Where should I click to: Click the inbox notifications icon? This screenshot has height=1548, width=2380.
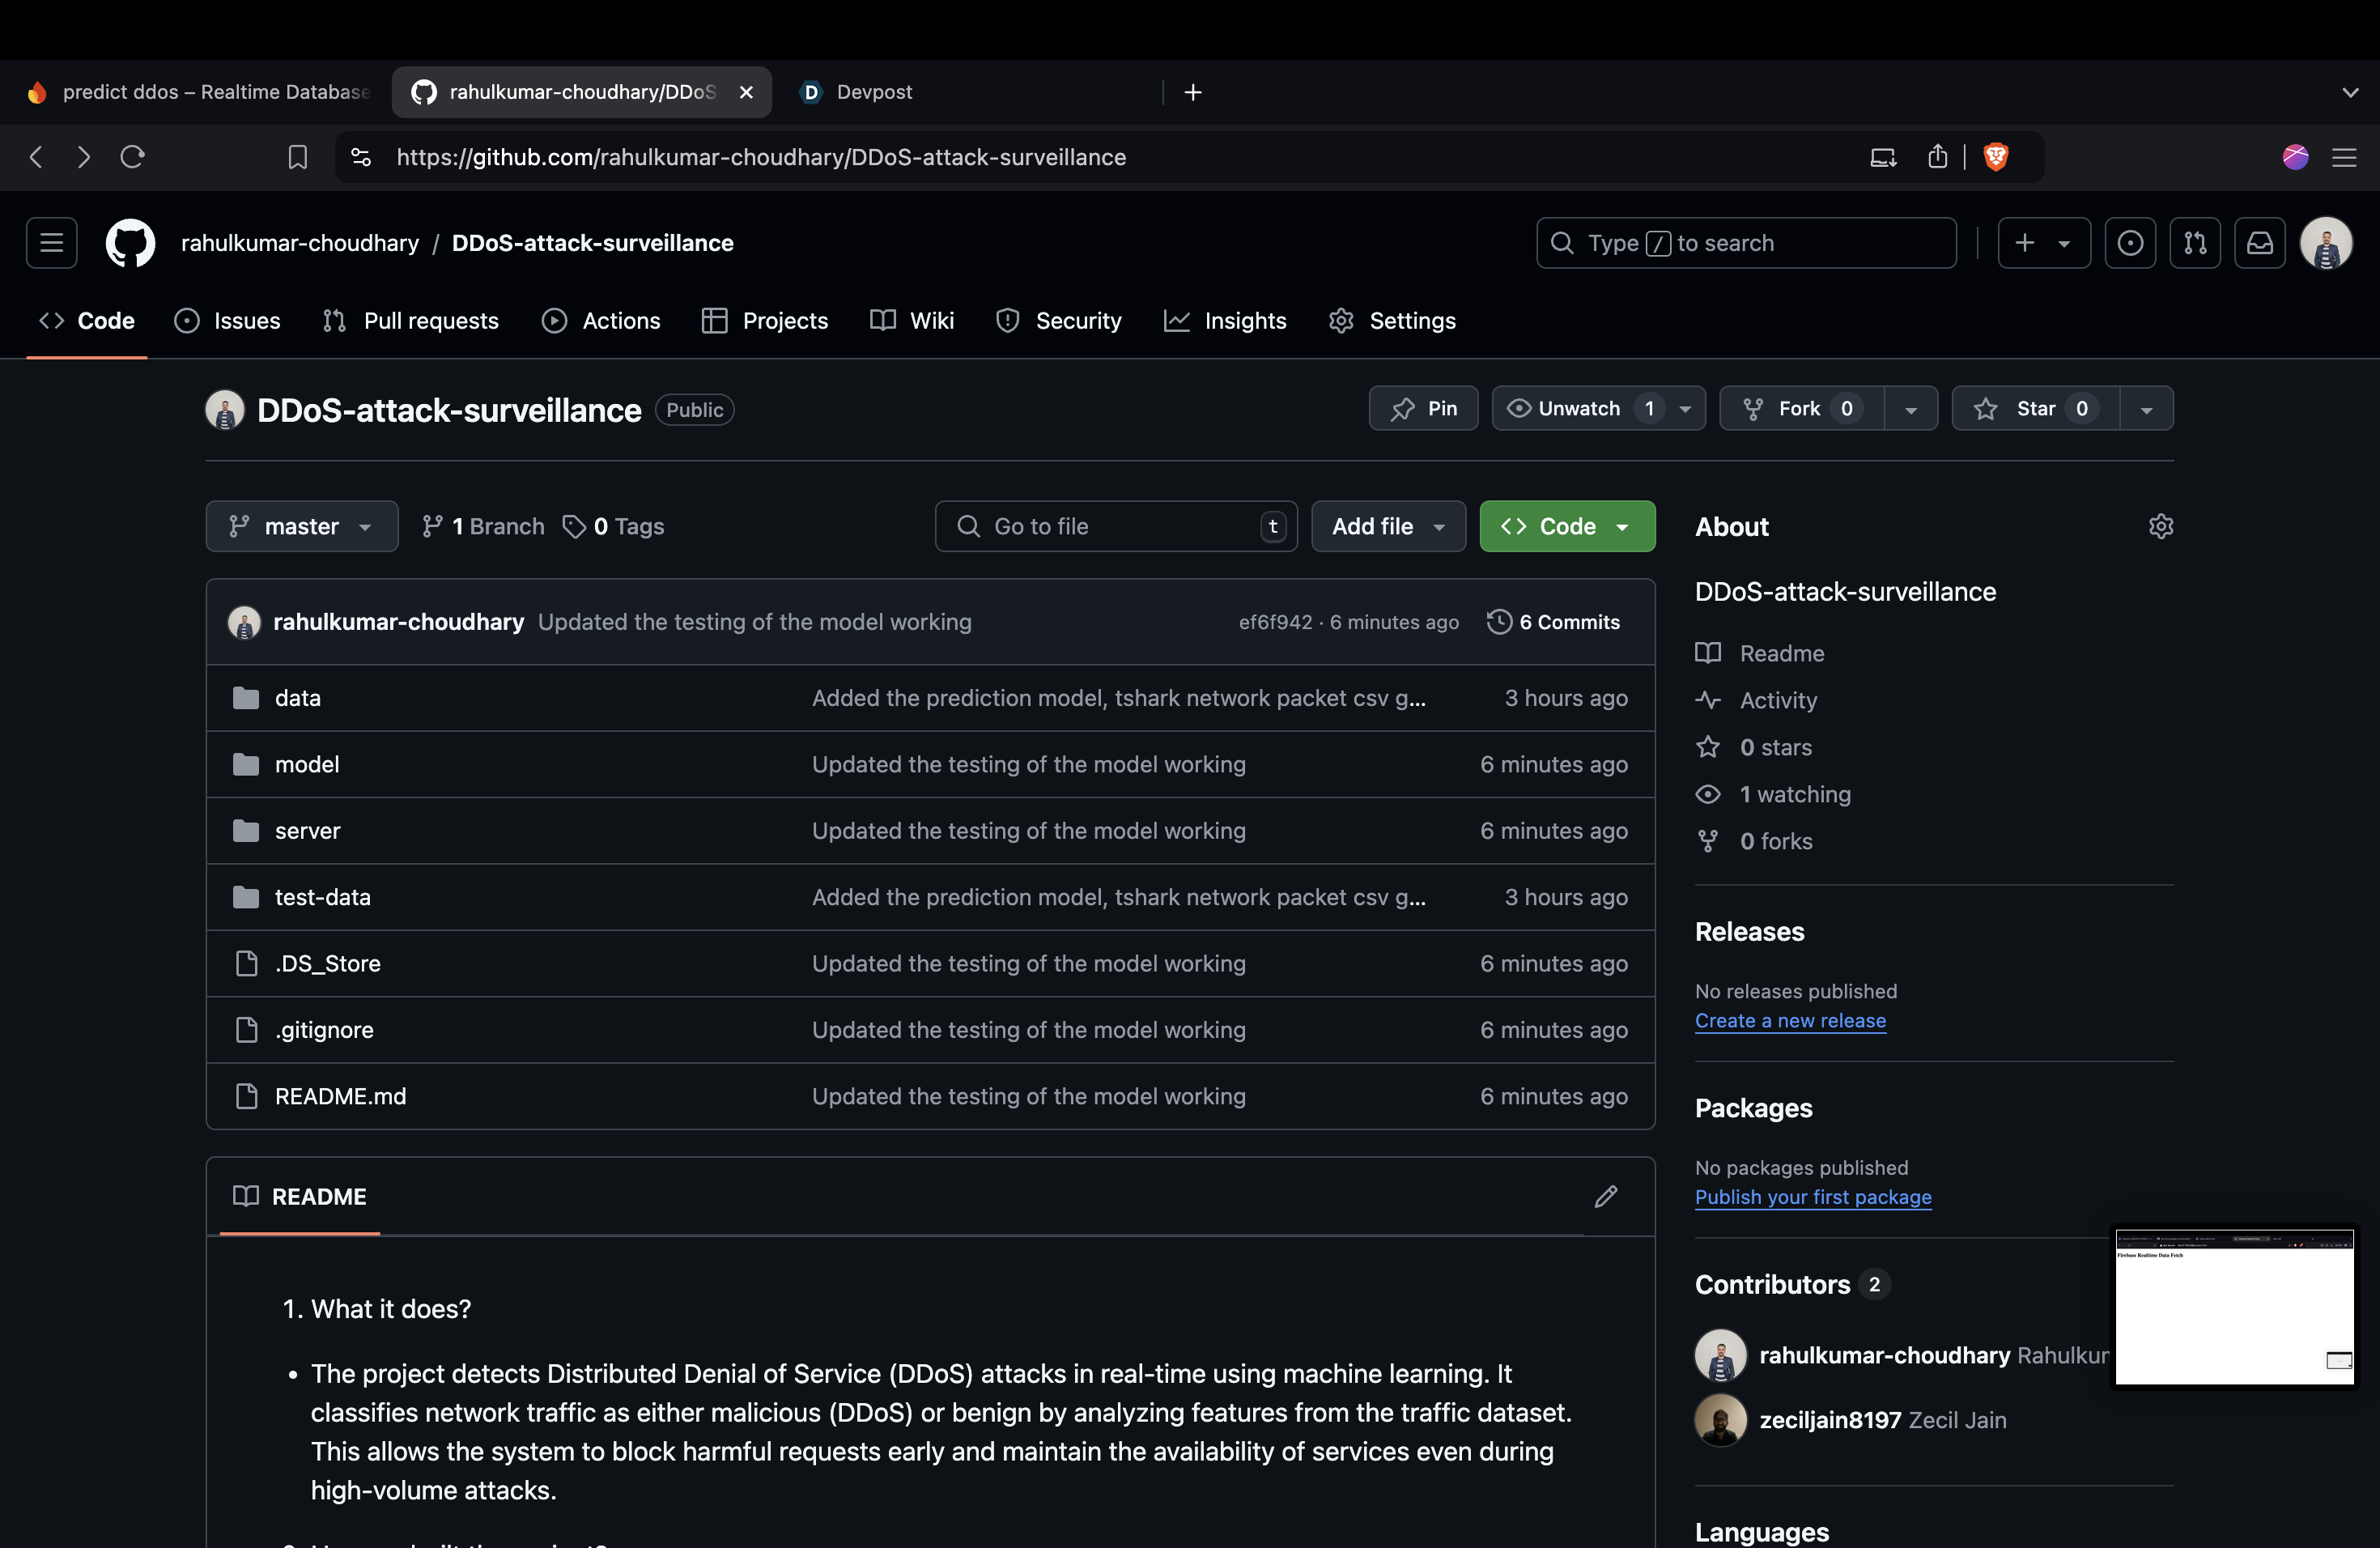coord(2259,243)
